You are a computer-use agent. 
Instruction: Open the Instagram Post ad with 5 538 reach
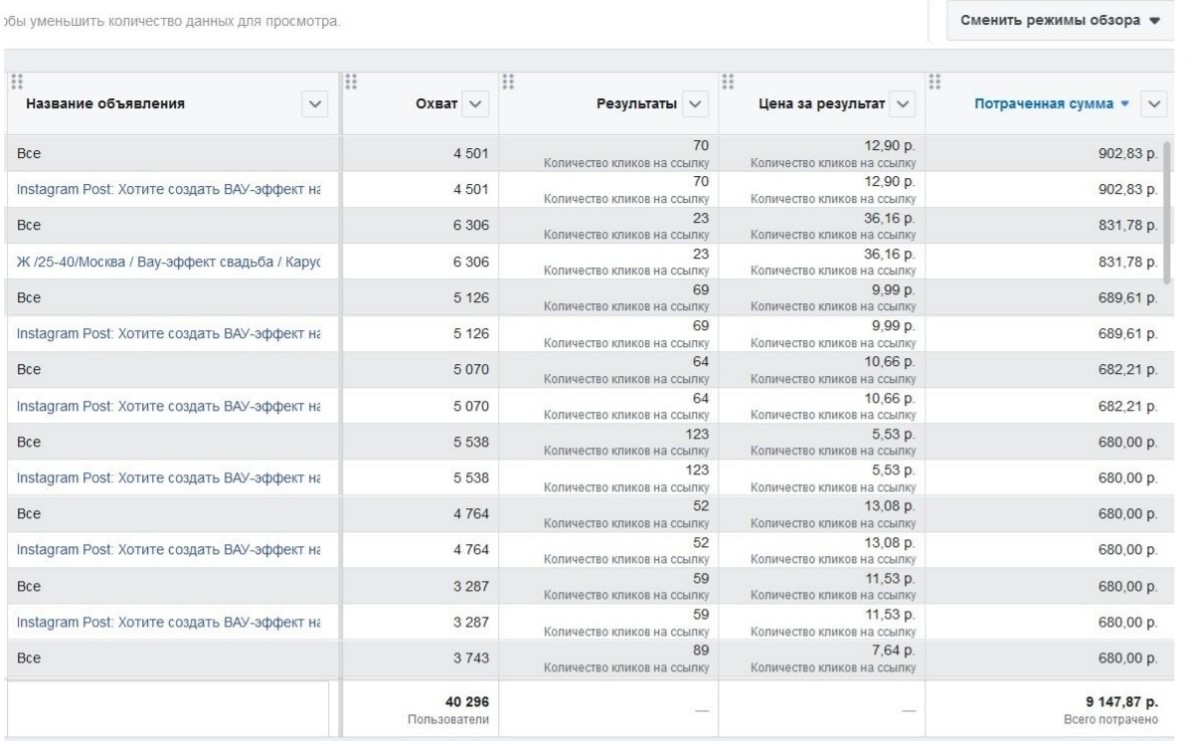(176, 478)
